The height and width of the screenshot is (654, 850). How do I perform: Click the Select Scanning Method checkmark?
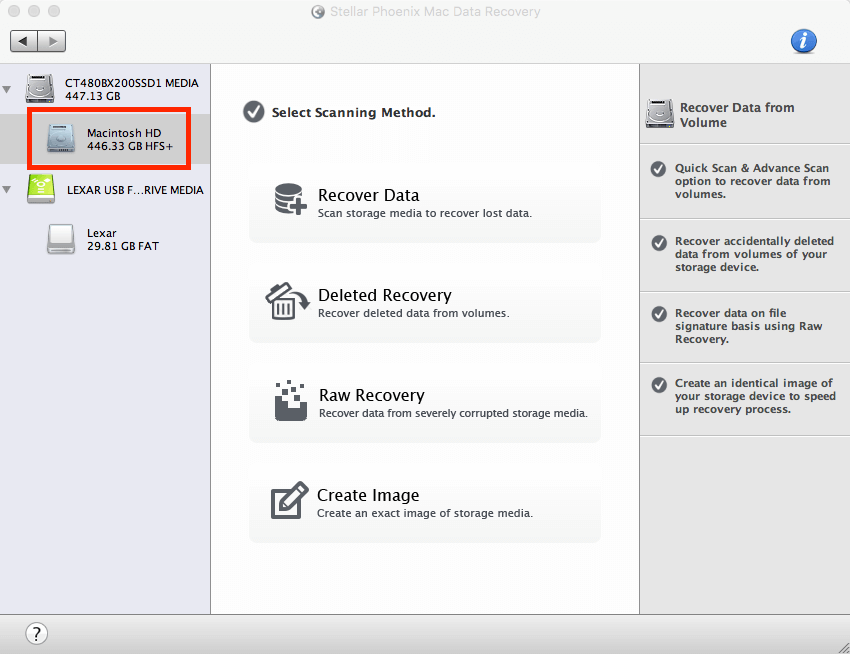pos(254,112)
